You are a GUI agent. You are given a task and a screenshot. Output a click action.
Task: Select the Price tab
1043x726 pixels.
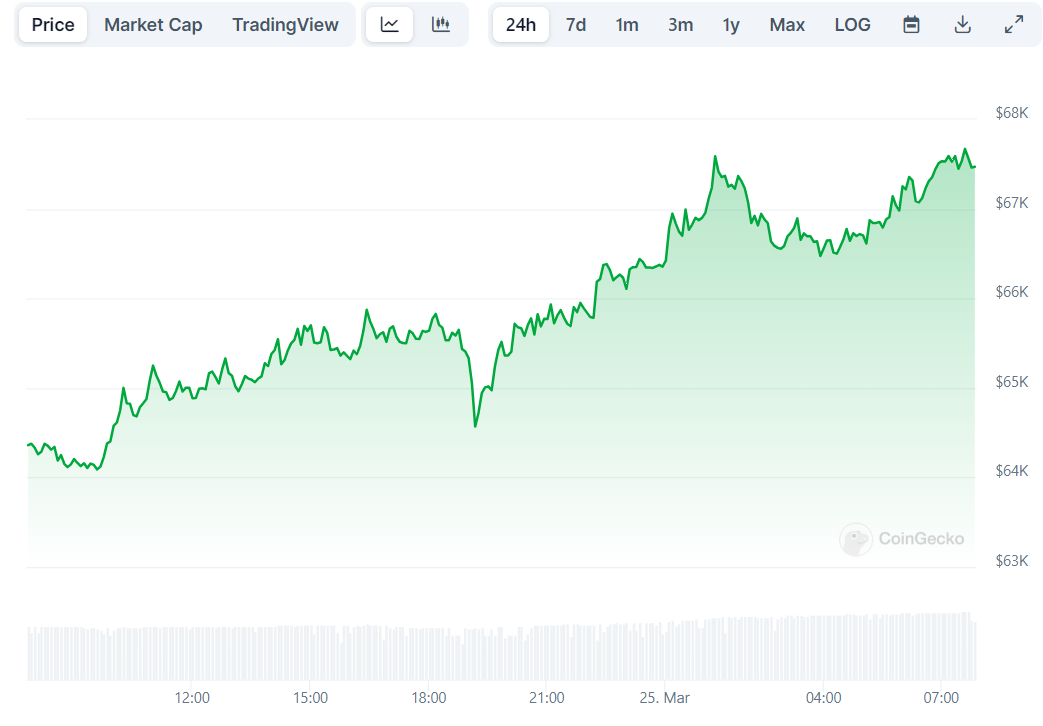(x=53, y=25)
